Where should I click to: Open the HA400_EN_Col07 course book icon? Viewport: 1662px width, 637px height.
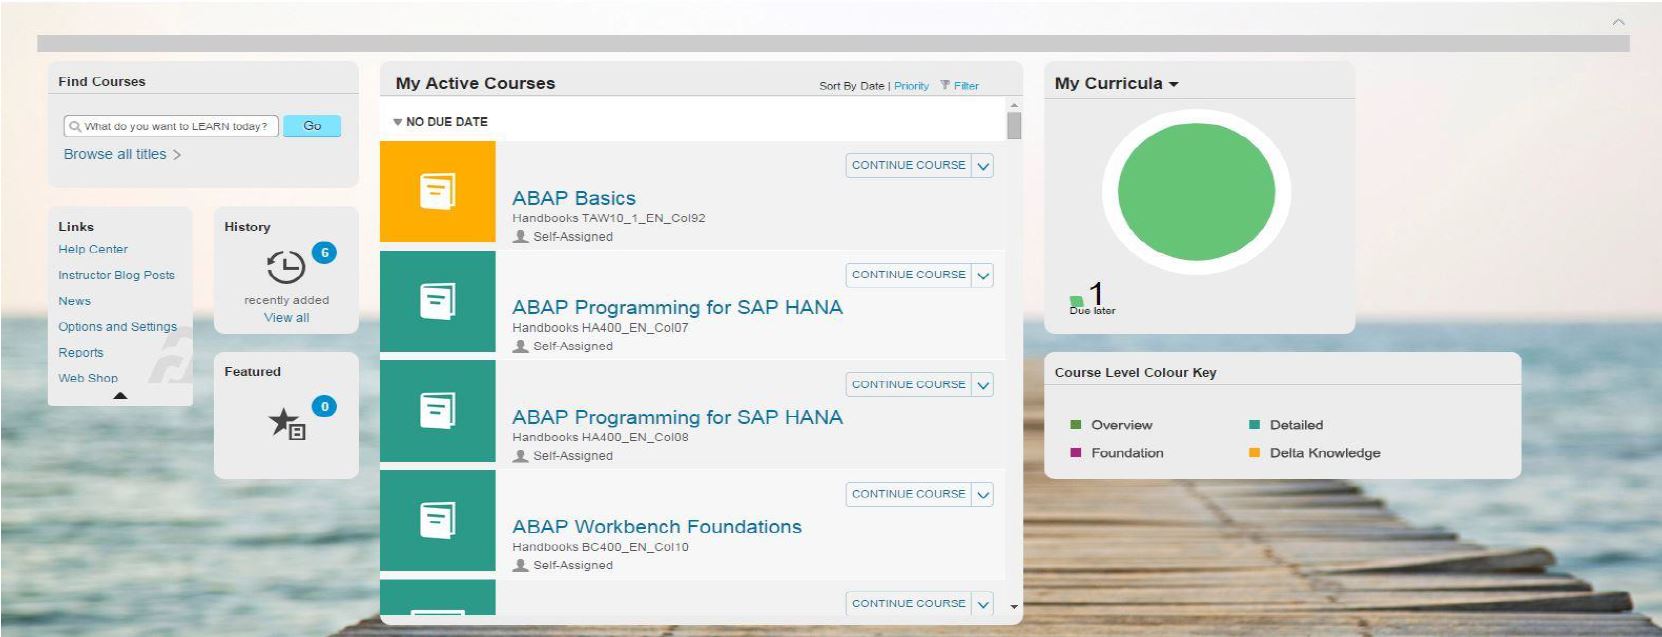[x=437, y=301]
